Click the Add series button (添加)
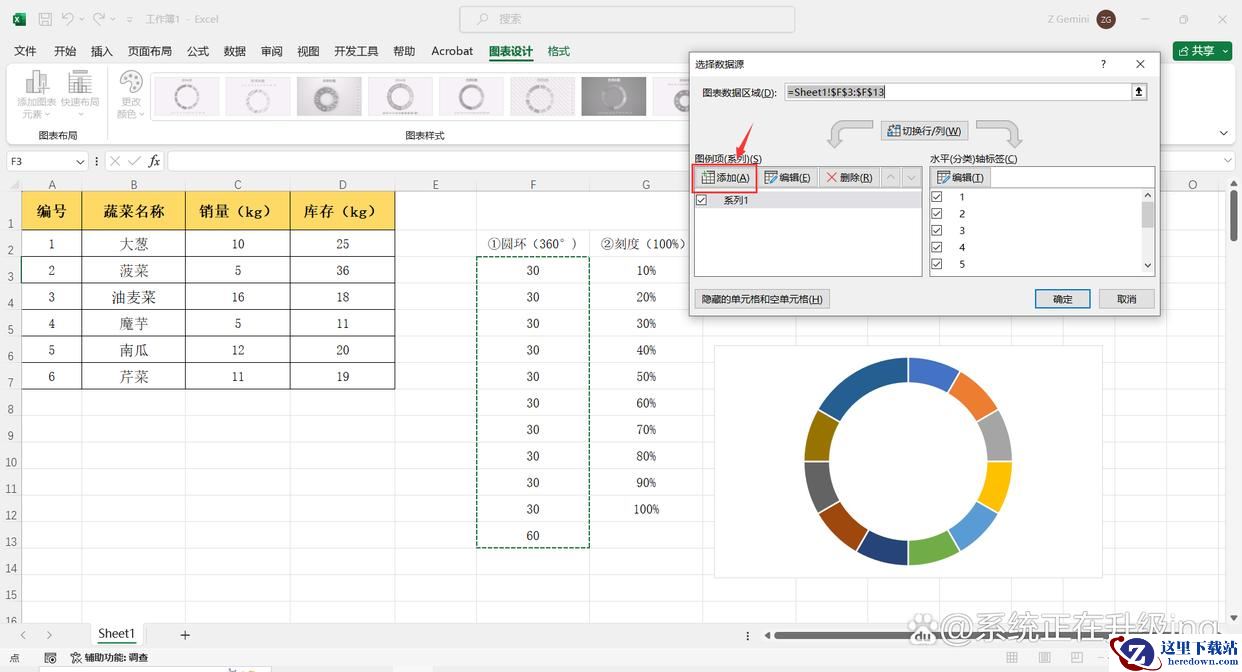This screenshot has width=1242, height=672. tap(725, 177)
